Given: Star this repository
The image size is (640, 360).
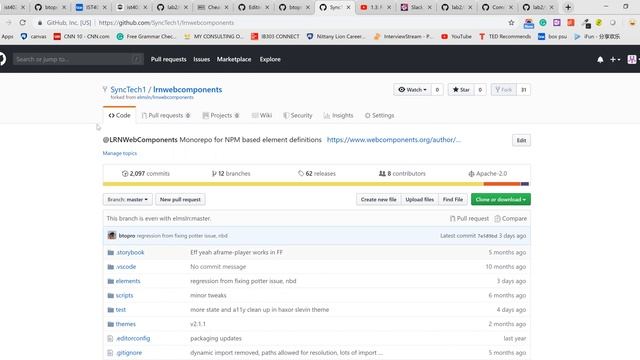Looking at the screenshot, I should pyautogui.click(x=461, y=90).
